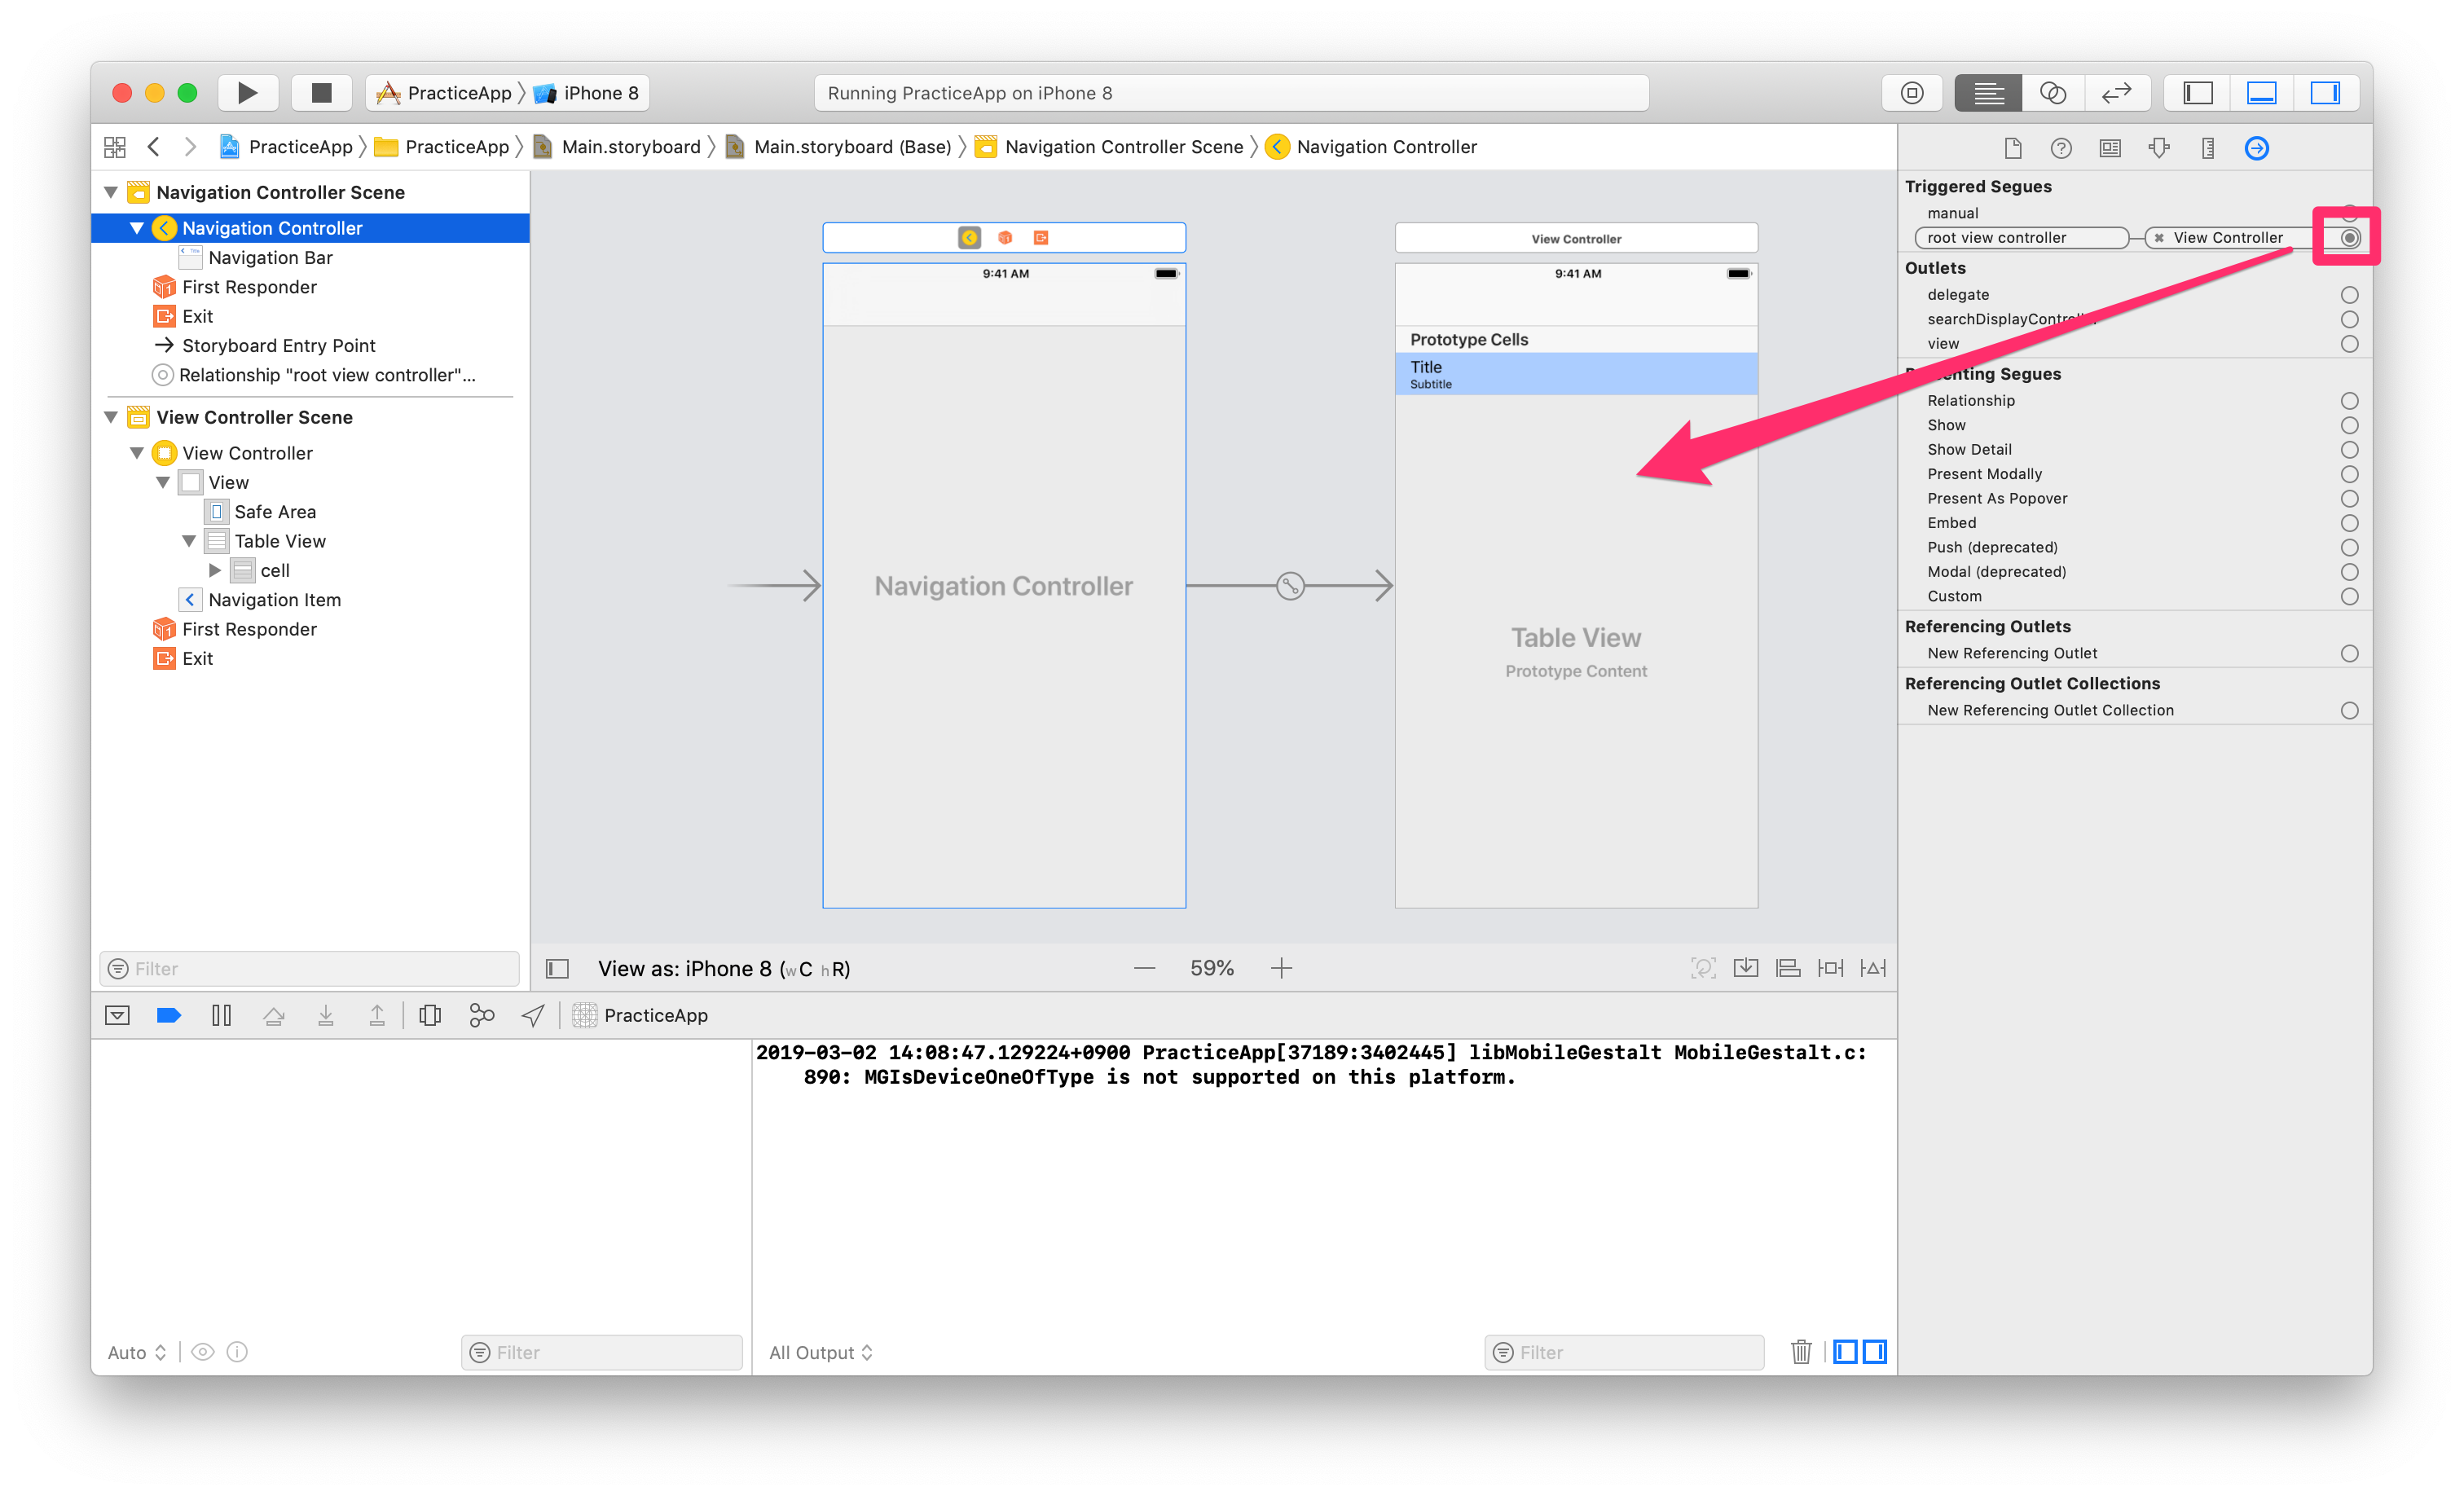
Task: Click the Pause execution button
Action: 221,1015
